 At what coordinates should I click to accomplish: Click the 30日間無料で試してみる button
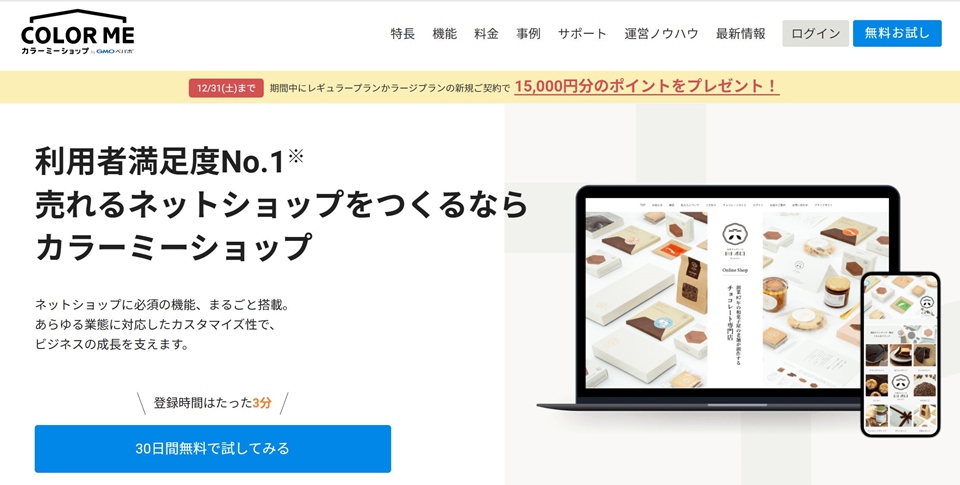coord(212,448)
